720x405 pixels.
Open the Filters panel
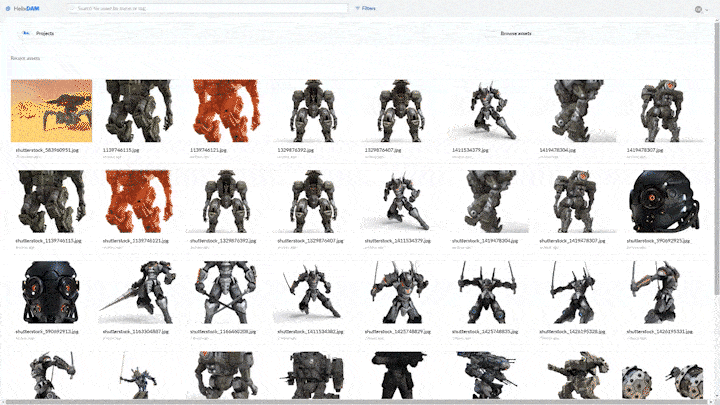[366, 8]
